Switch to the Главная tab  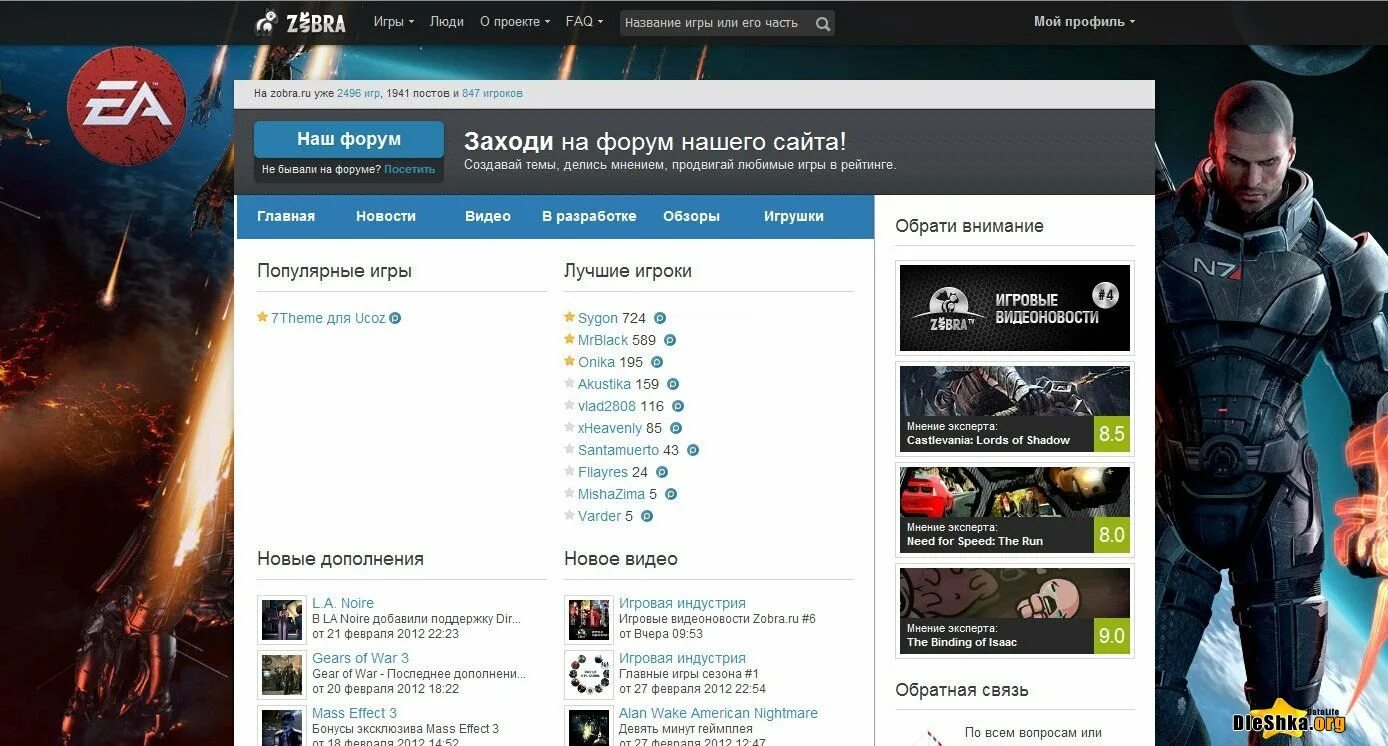(x=286, y=216)
